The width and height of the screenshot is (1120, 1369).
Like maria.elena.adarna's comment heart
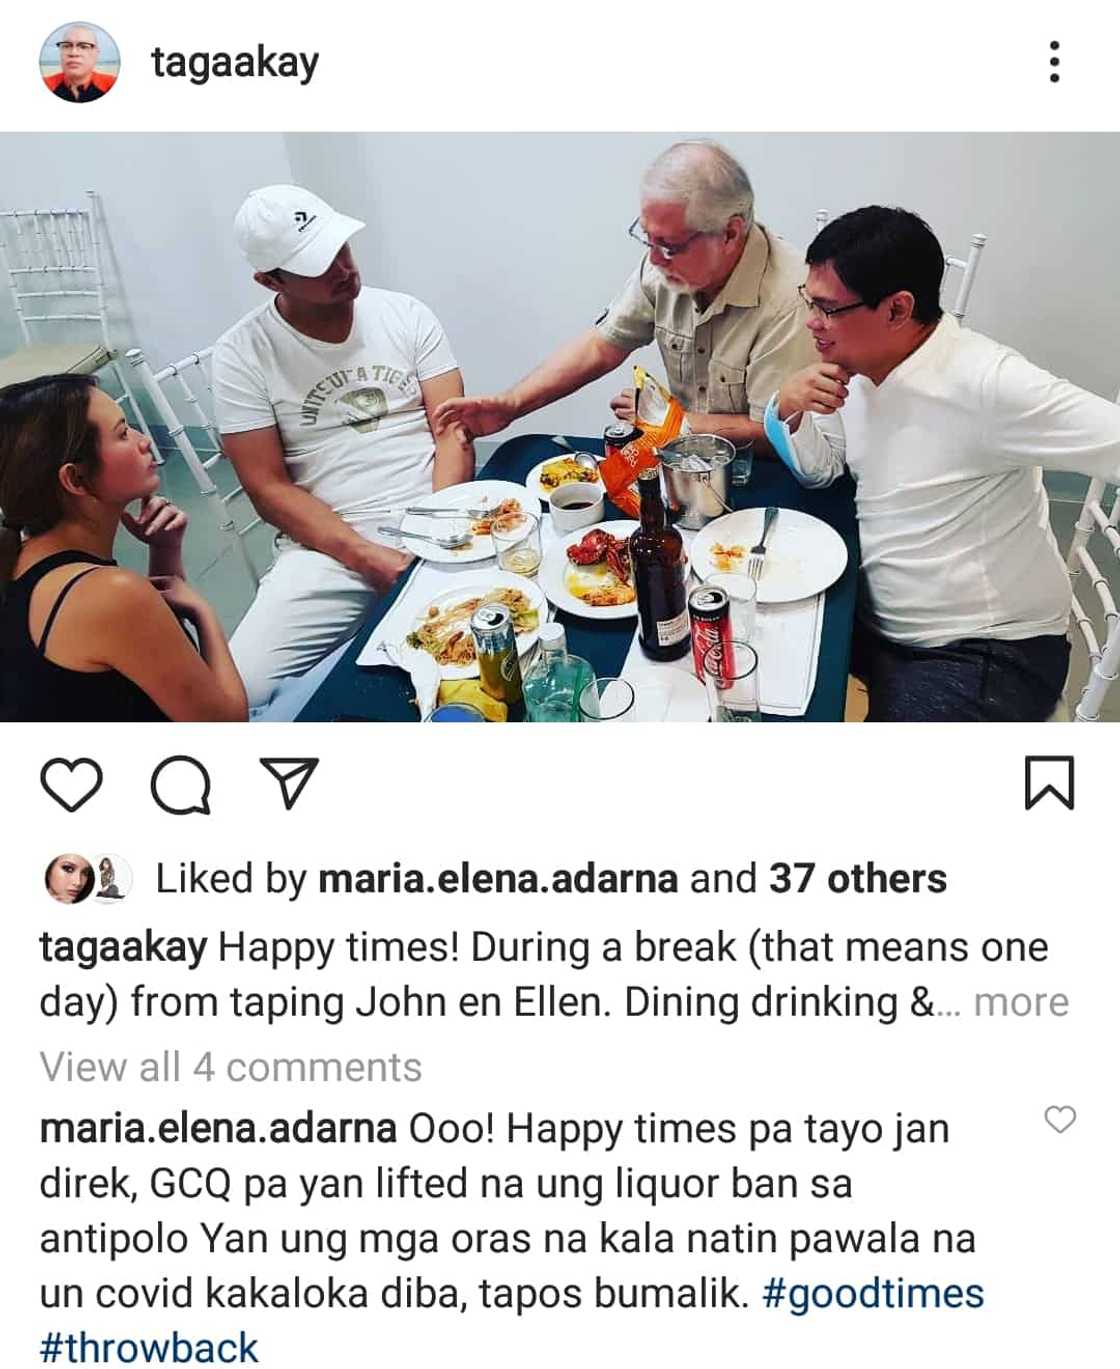point(1060,1120)
